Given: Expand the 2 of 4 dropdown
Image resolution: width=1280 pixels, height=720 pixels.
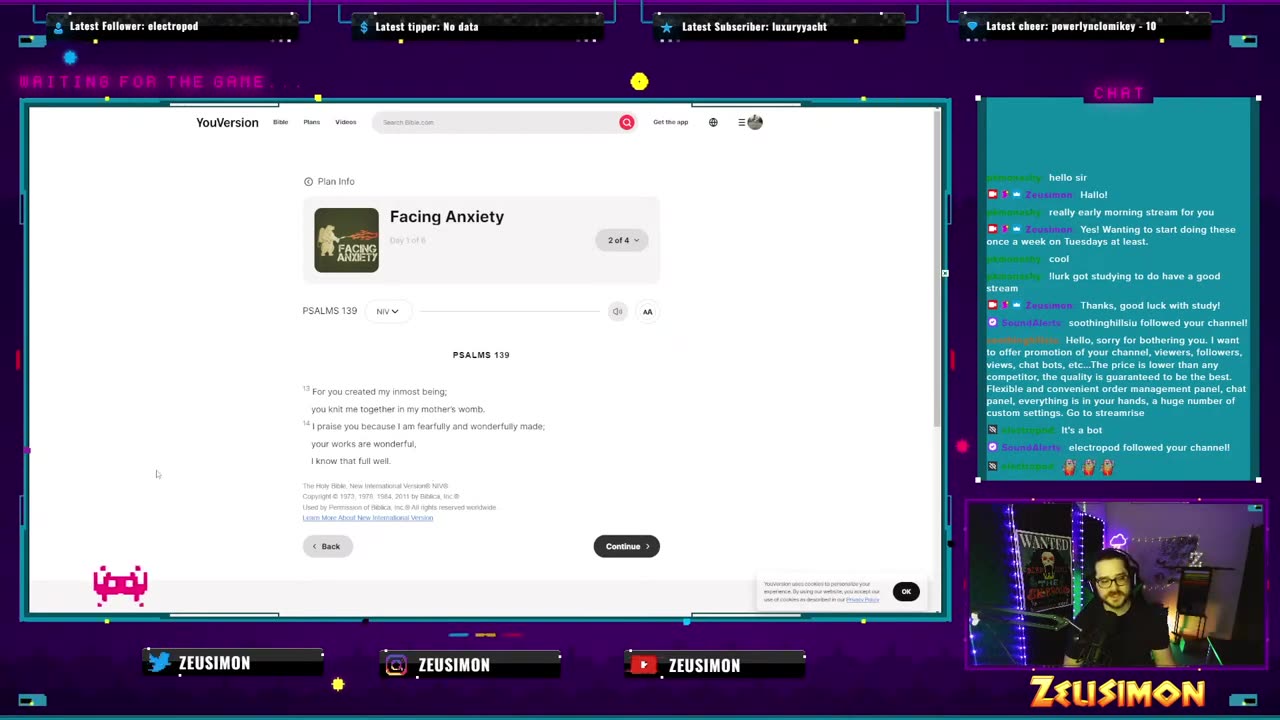Looking at the screenshot, I should coord(622,240).
